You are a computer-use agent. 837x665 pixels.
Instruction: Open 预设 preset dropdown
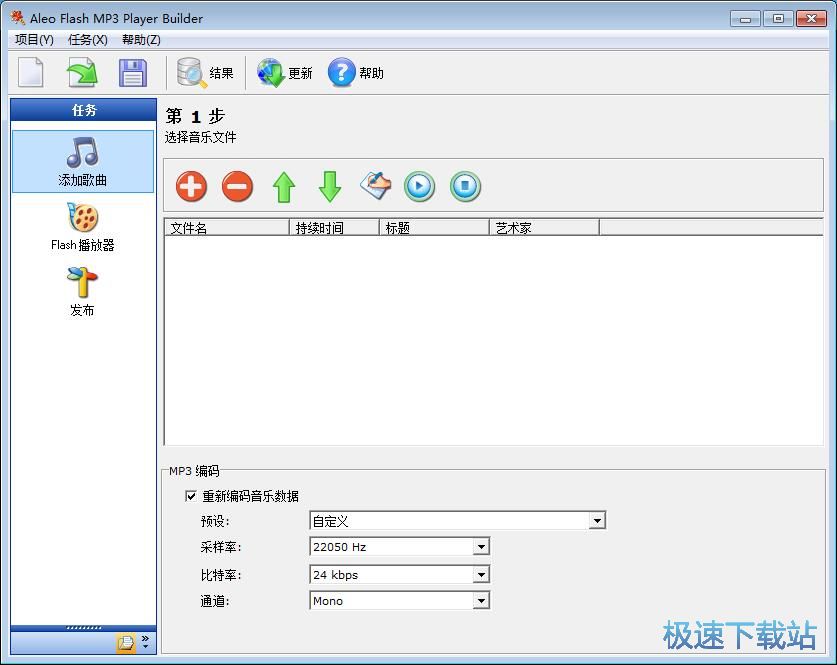[x=597, y=520]
